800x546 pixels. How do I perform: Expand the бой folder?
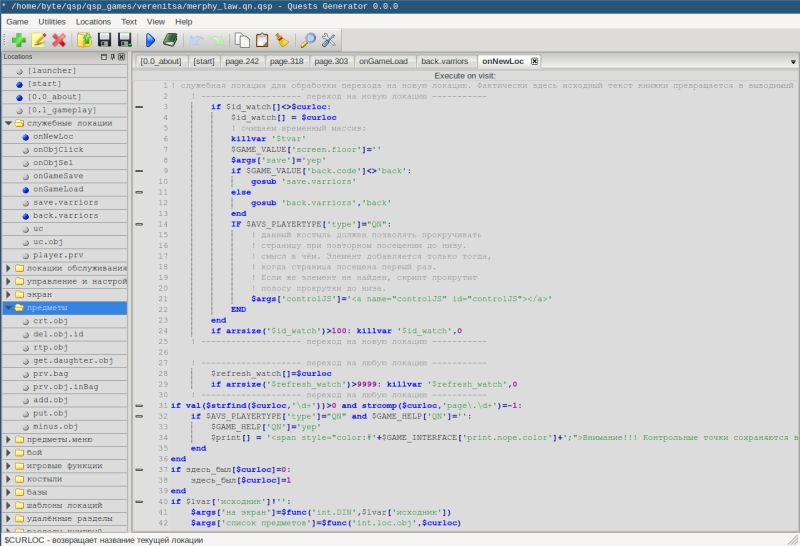tap(8, 453)
